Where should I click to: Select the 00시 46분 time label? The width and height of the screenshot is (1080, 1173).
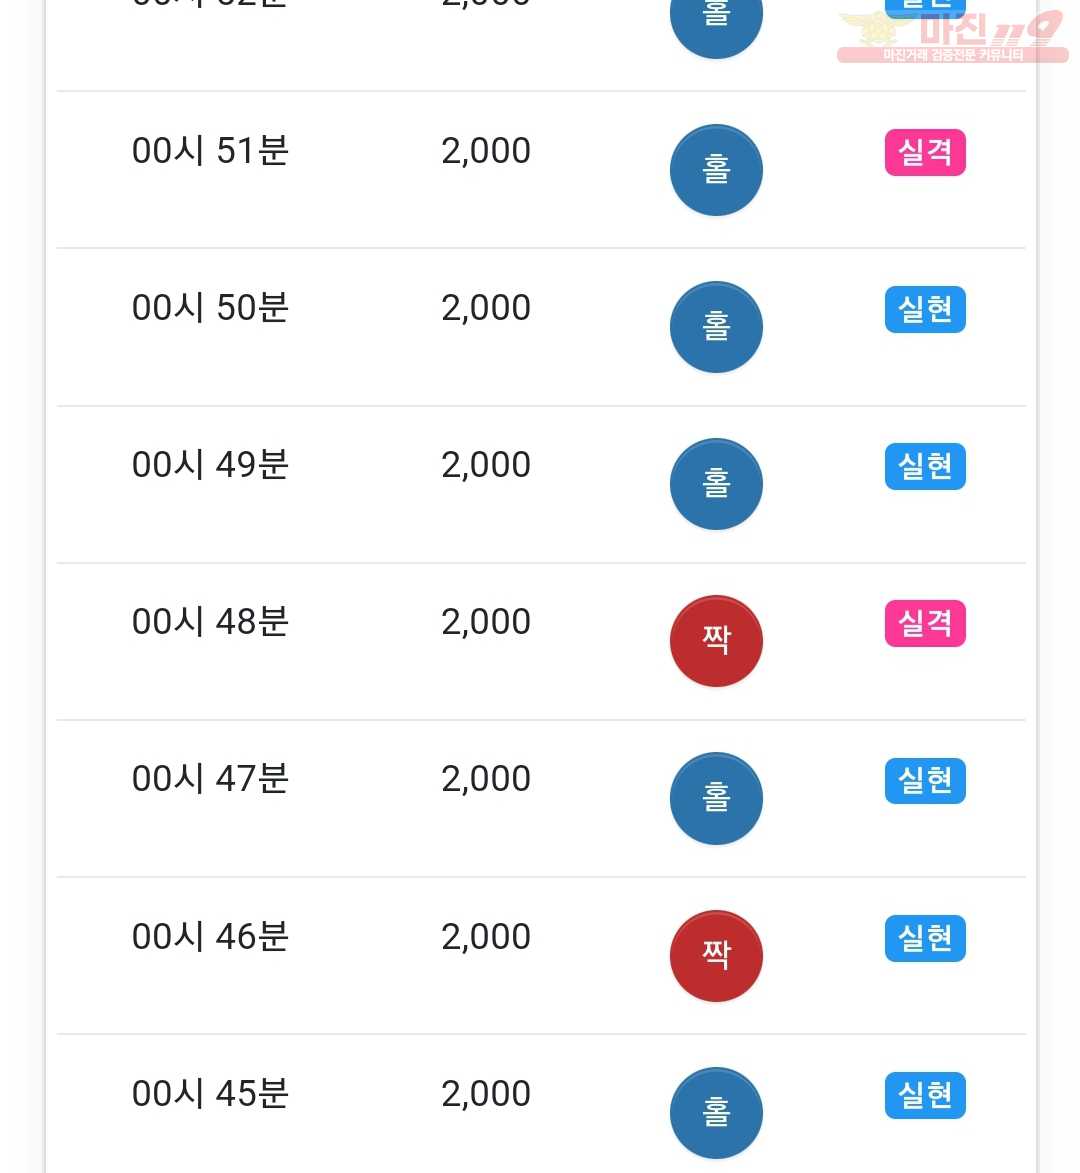(210, 937)
